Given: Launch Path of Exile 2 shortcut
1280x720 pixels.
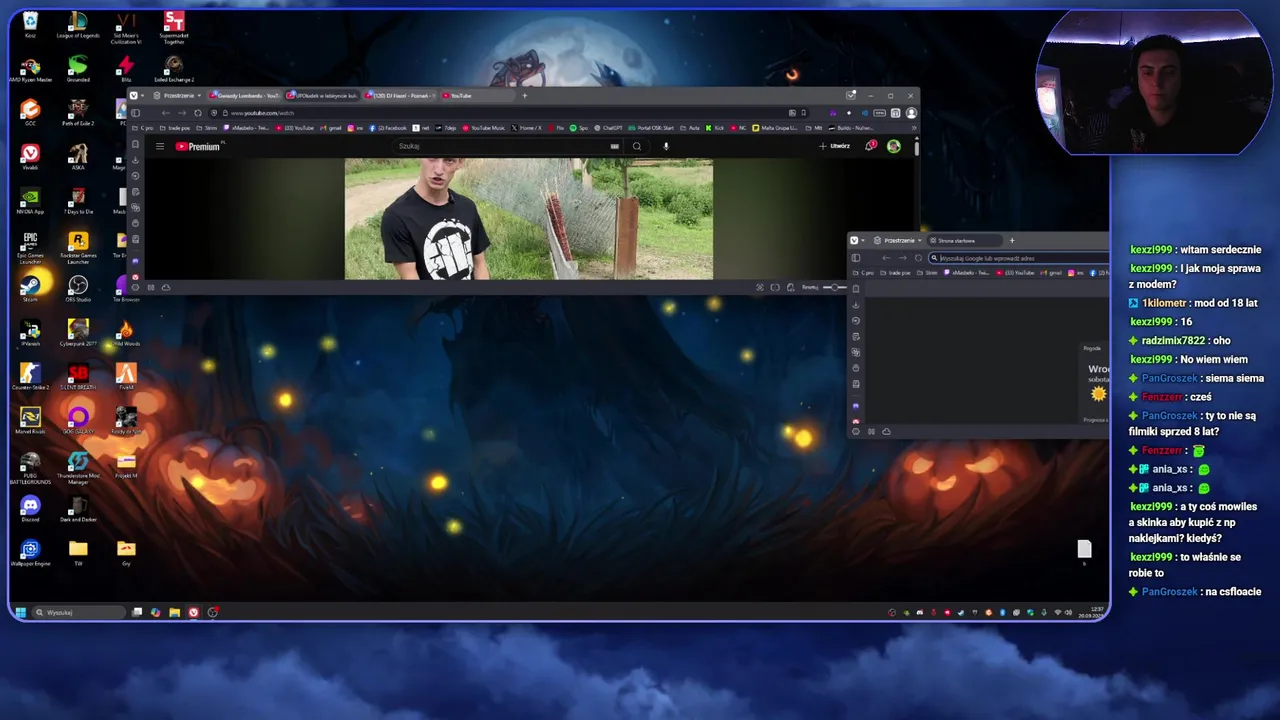Looking at the screenshot, I should pyautogui.click(x=78, y=113).
